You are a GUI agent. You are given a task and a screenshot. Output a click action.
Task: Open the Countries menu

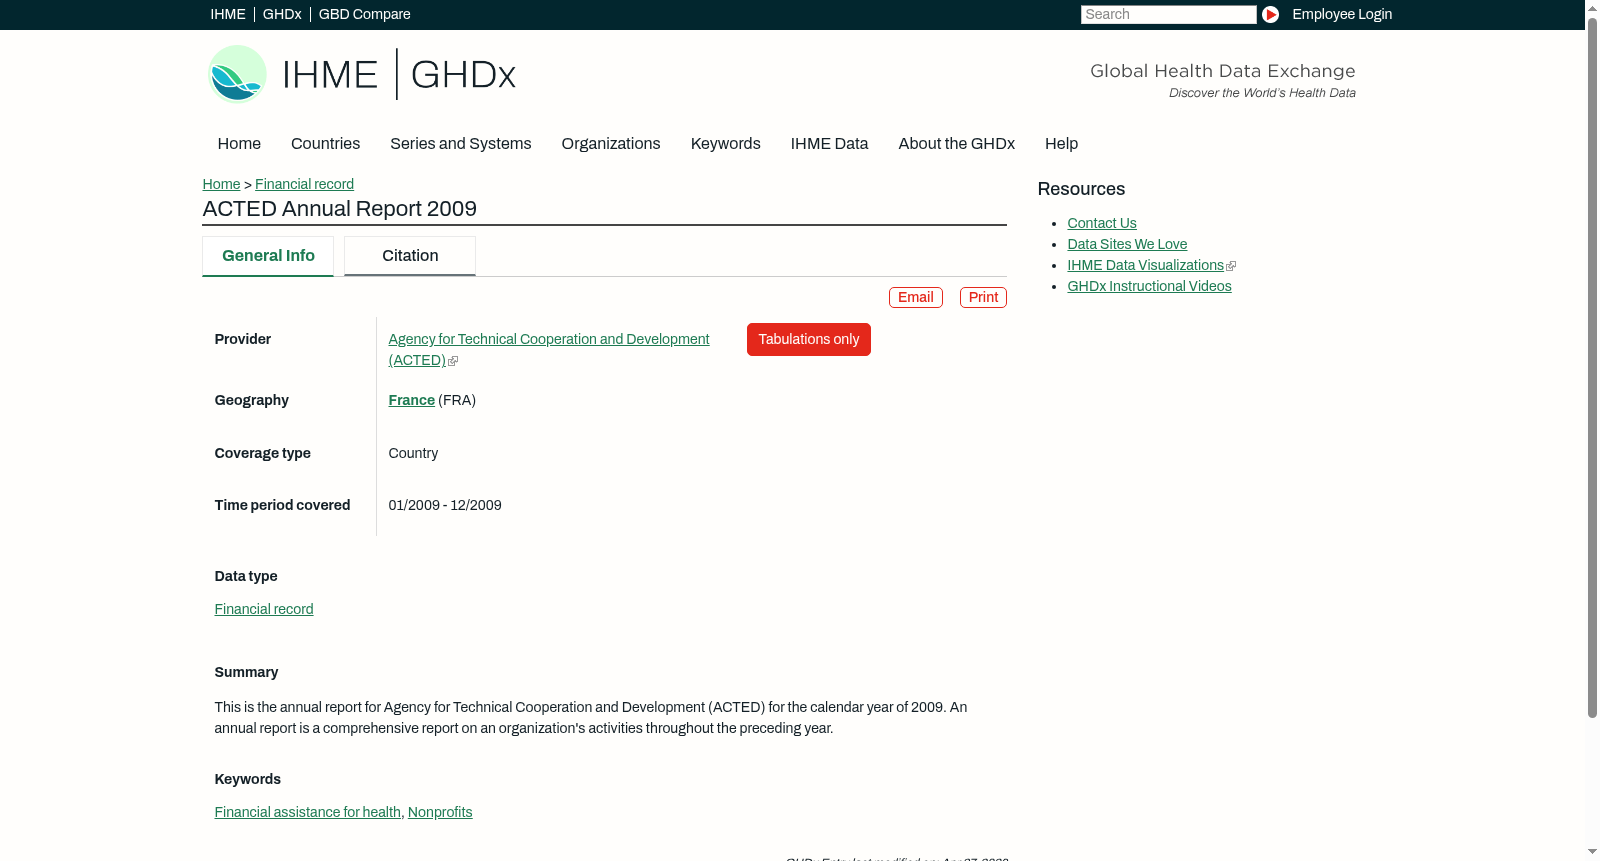325,144
